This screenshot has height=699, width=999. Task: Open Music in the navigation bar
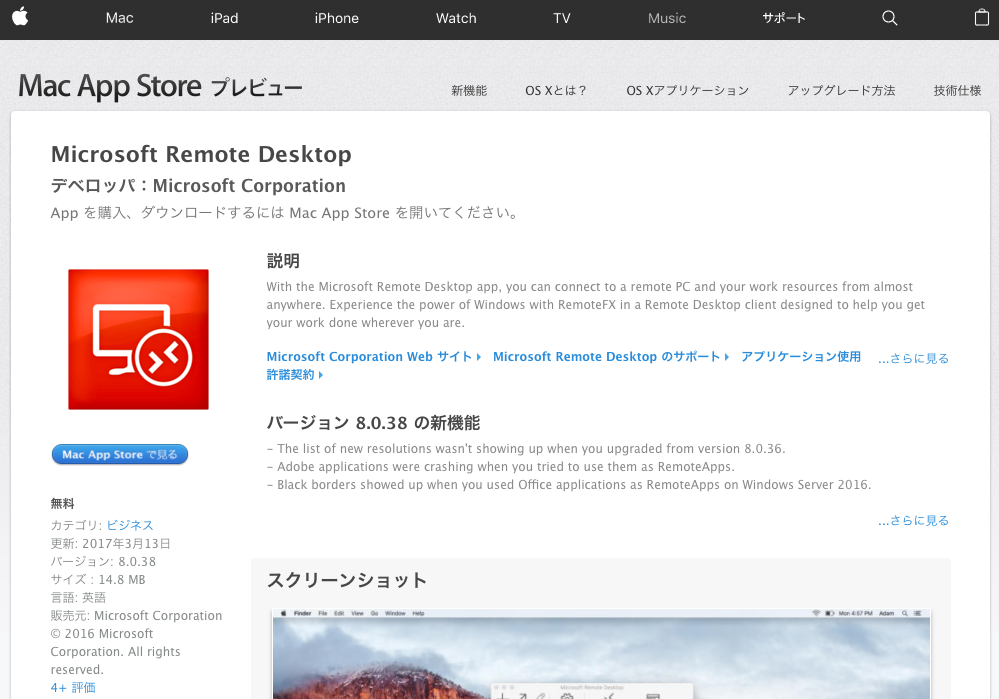666,18
